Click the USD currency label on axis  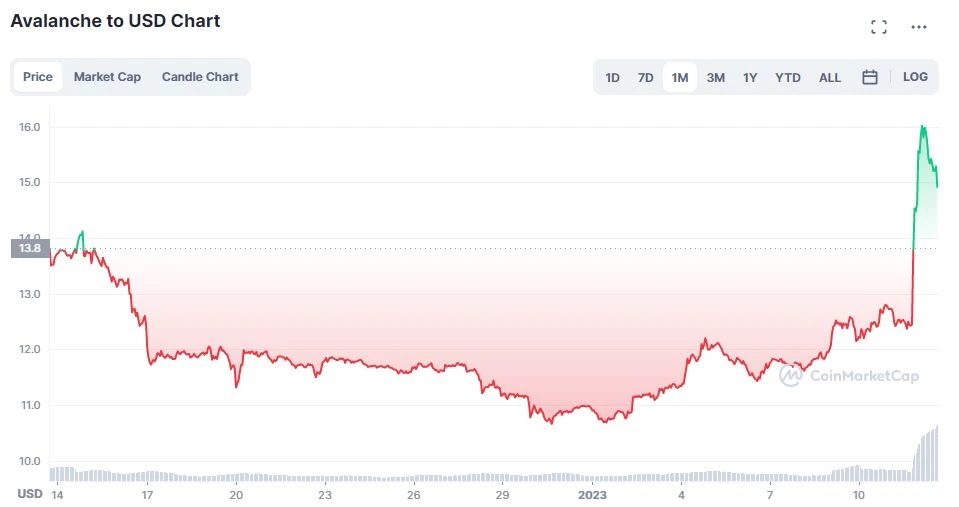(29, 494)
